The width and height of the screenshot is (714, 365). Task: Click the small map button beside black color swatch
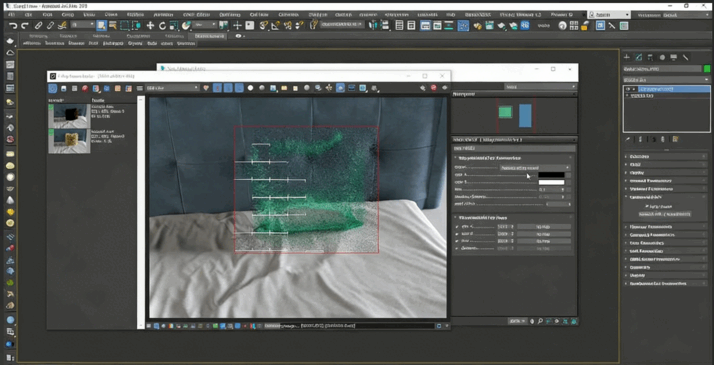click(x=568, y=175)
